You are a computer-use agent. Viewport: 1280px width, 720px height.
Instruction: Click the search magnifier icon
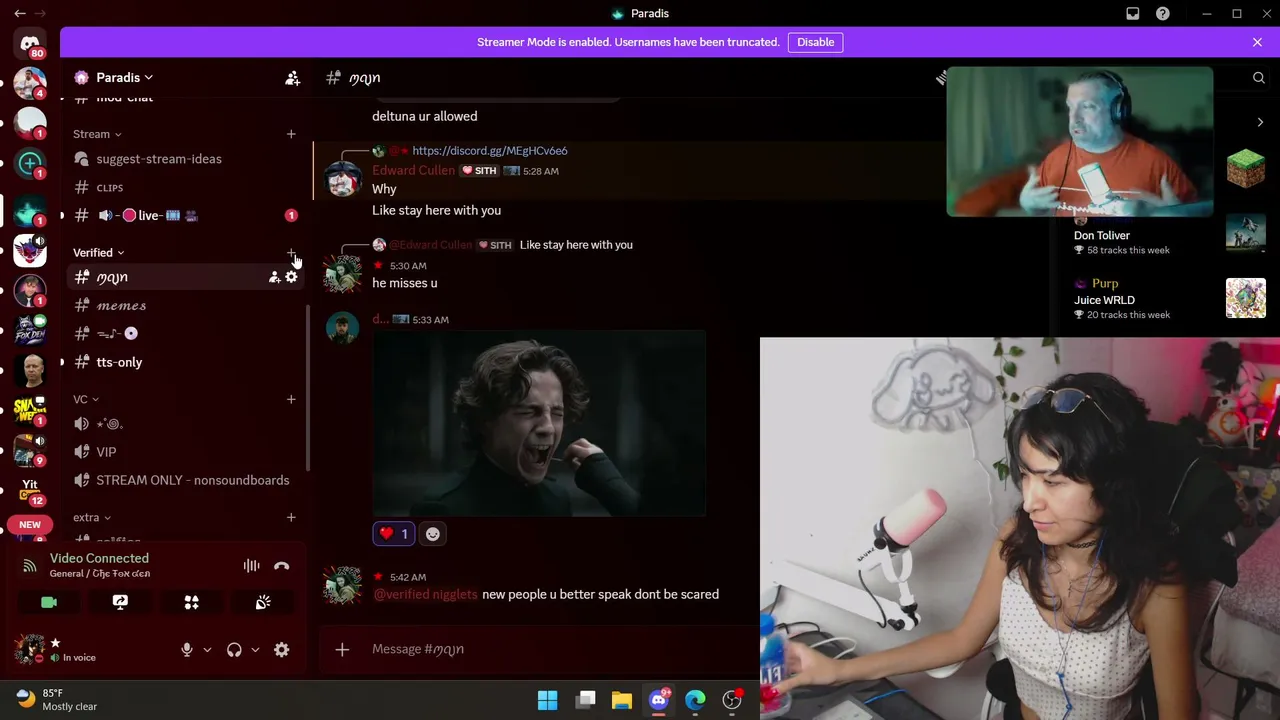pos(1259,78)
